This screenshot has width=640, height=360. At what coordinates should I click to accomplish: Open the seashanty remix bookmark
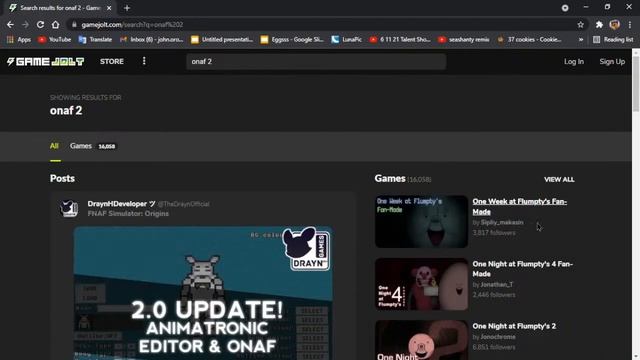tap(464, 40)
